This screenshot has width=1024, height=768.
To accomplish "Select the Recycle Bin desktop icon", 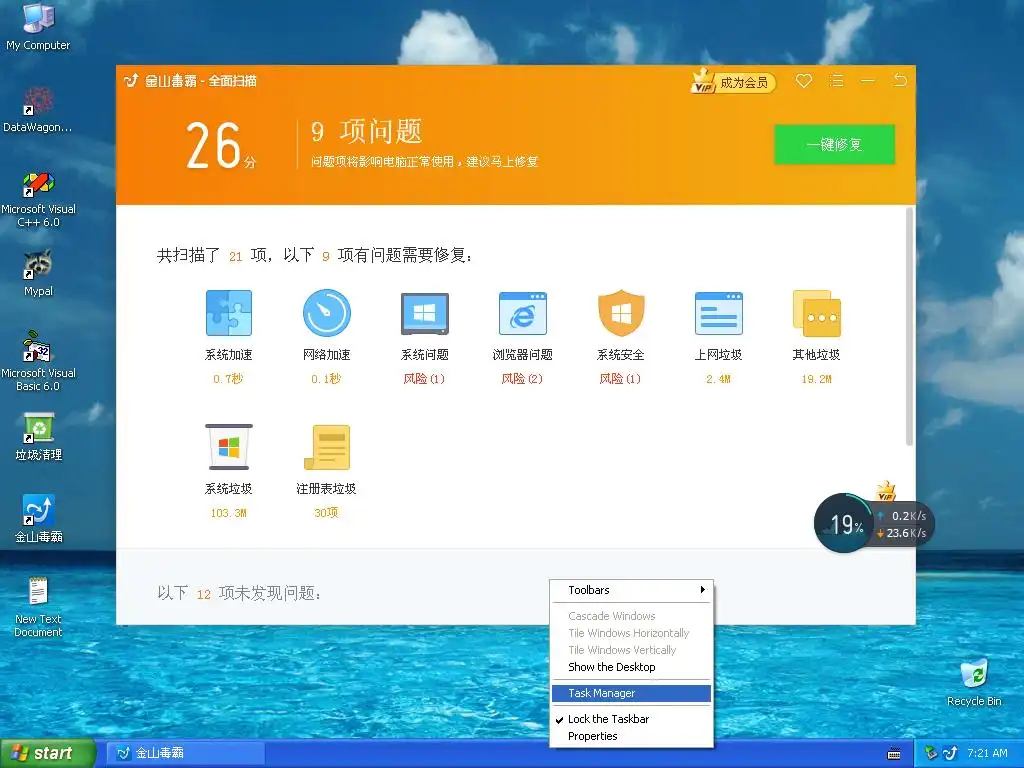I will [x=974, y=683].
